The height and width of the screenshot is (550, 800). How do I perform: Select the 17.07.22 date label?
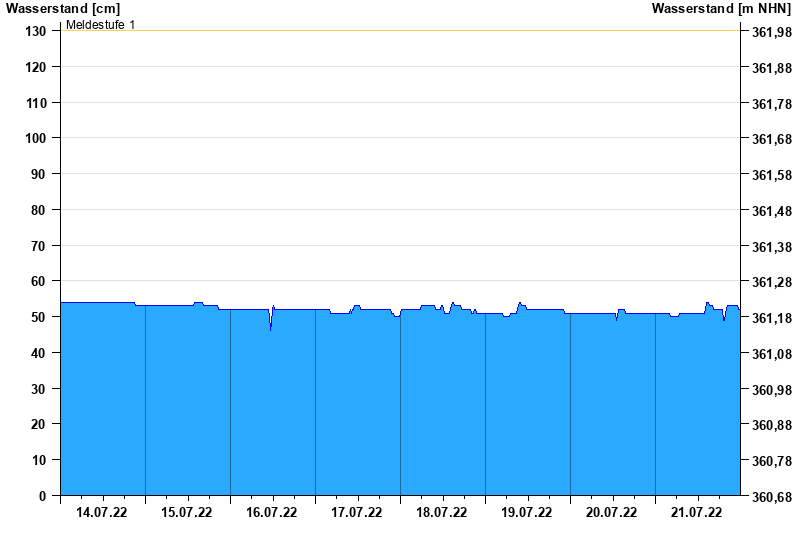[x=357, y=513]
